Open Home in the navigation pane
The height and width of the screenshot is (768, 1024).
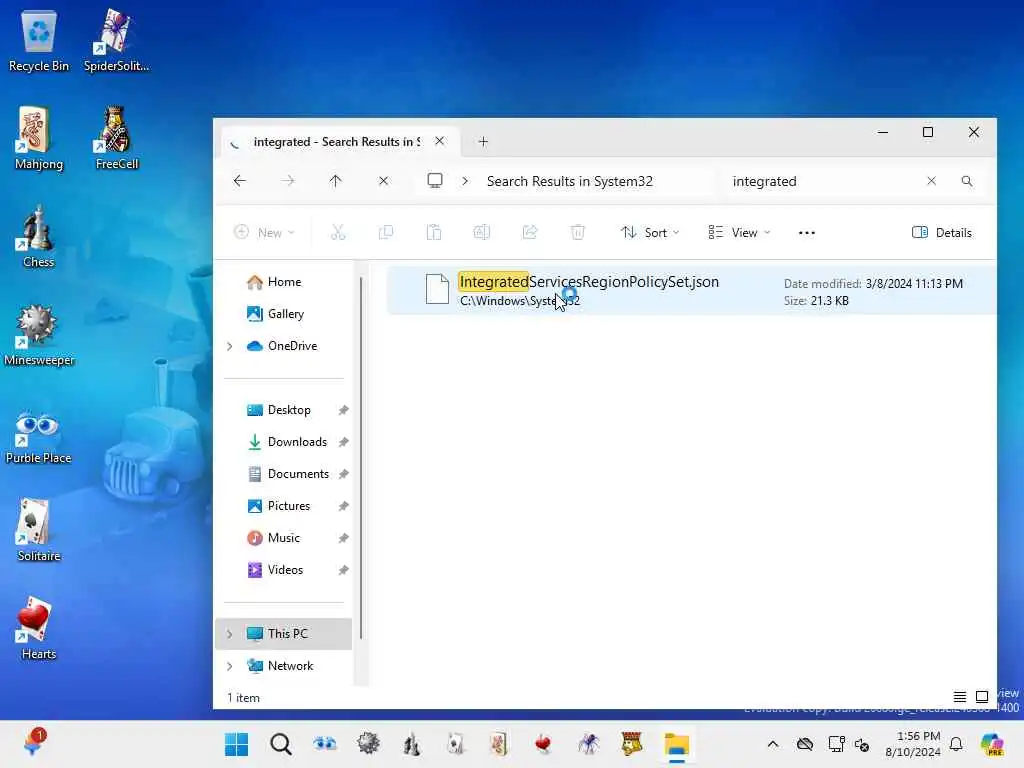(x=284, y=281)
